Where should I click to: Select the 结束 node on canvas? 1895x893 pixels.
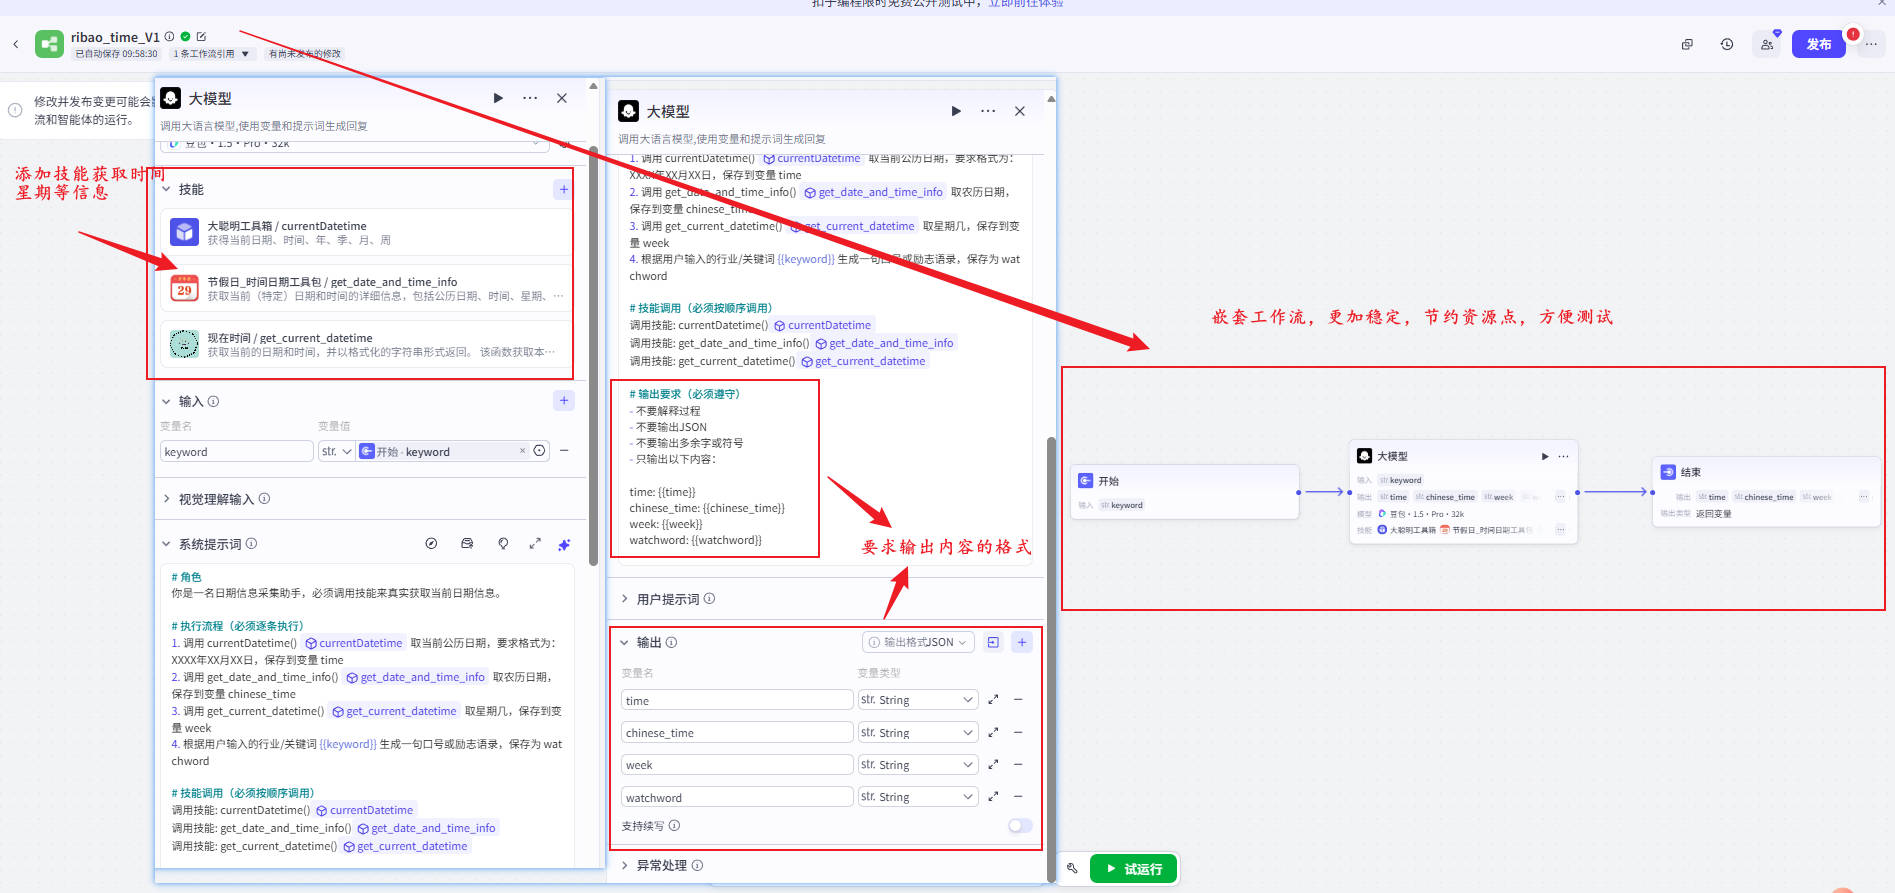pyautogui.click(x=1766, y=492)
